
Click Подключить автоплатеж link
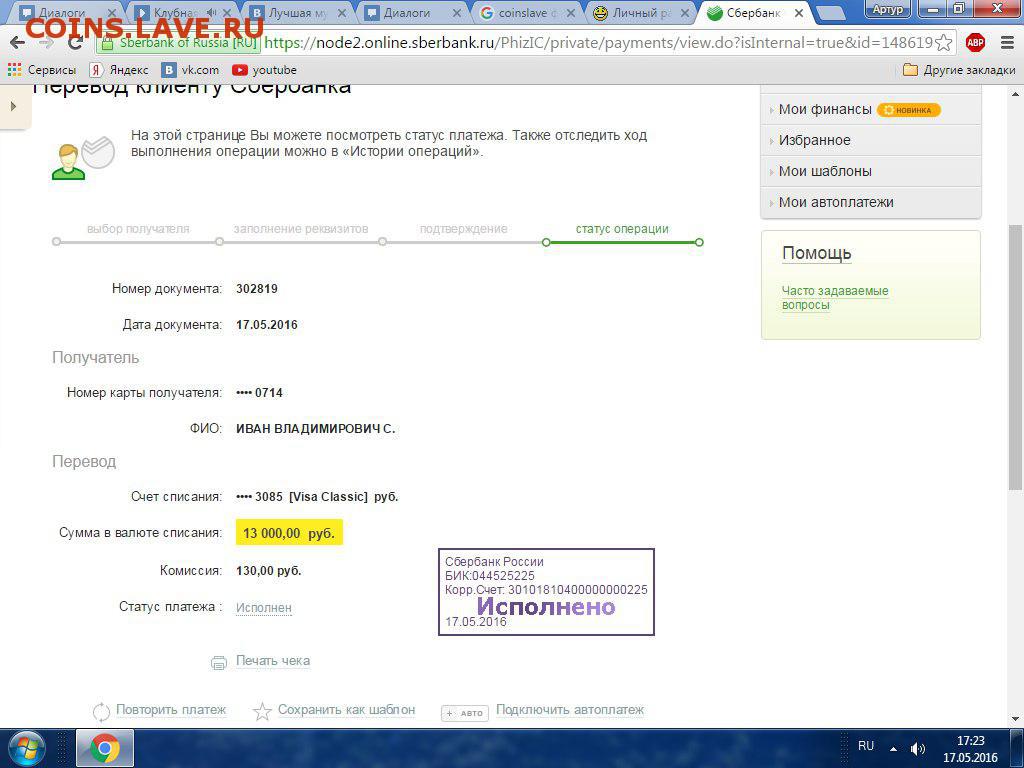coord(569,709)
